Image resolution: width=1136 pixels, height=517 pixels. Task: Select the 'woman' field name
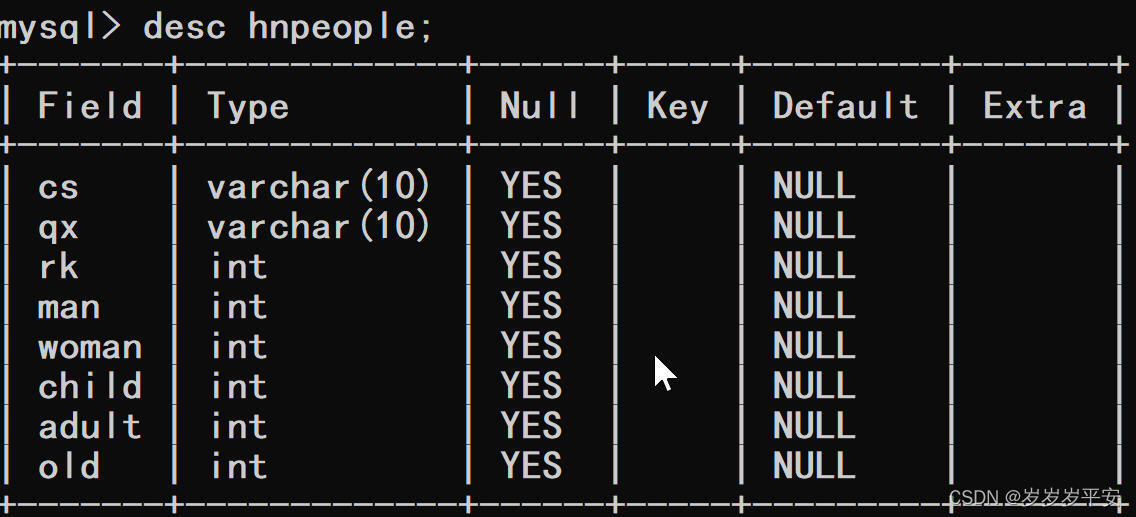click(90, 348)
